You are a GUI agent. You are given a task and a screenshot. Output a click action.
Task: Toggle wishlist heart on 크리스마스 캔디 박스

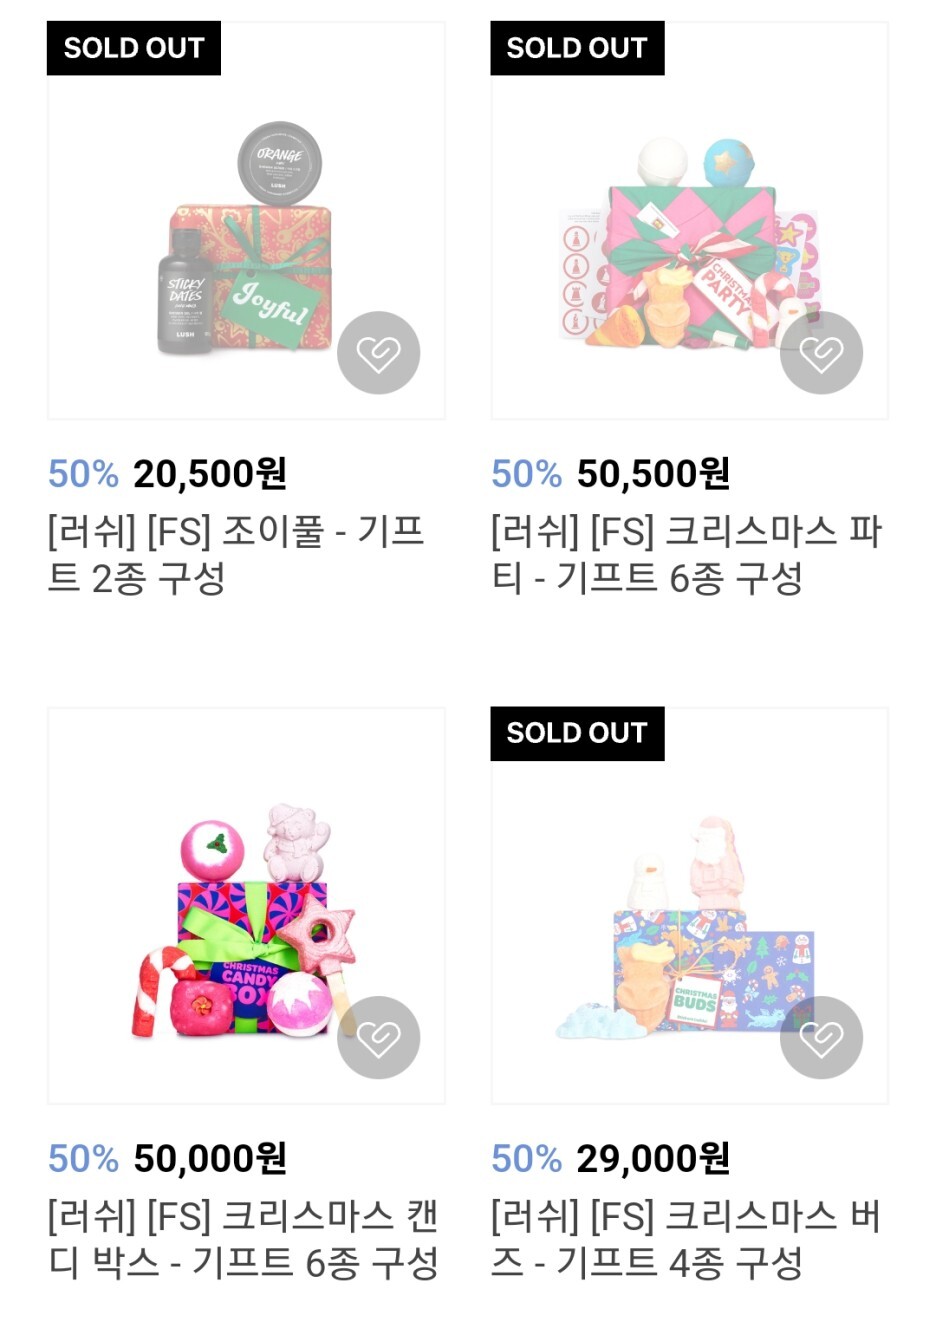coord(378,1038)
